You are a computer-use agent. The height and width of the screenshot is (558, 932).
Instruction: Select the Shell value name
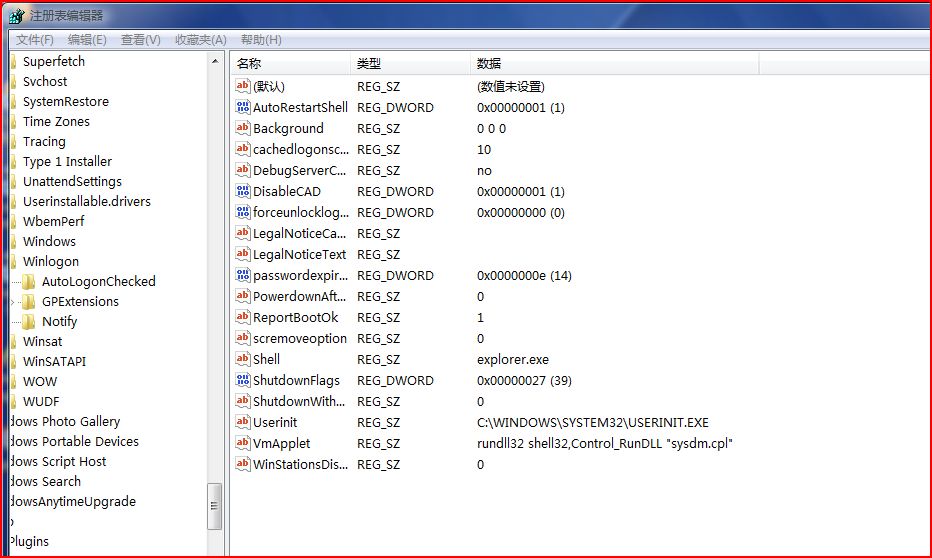(266, 360)
